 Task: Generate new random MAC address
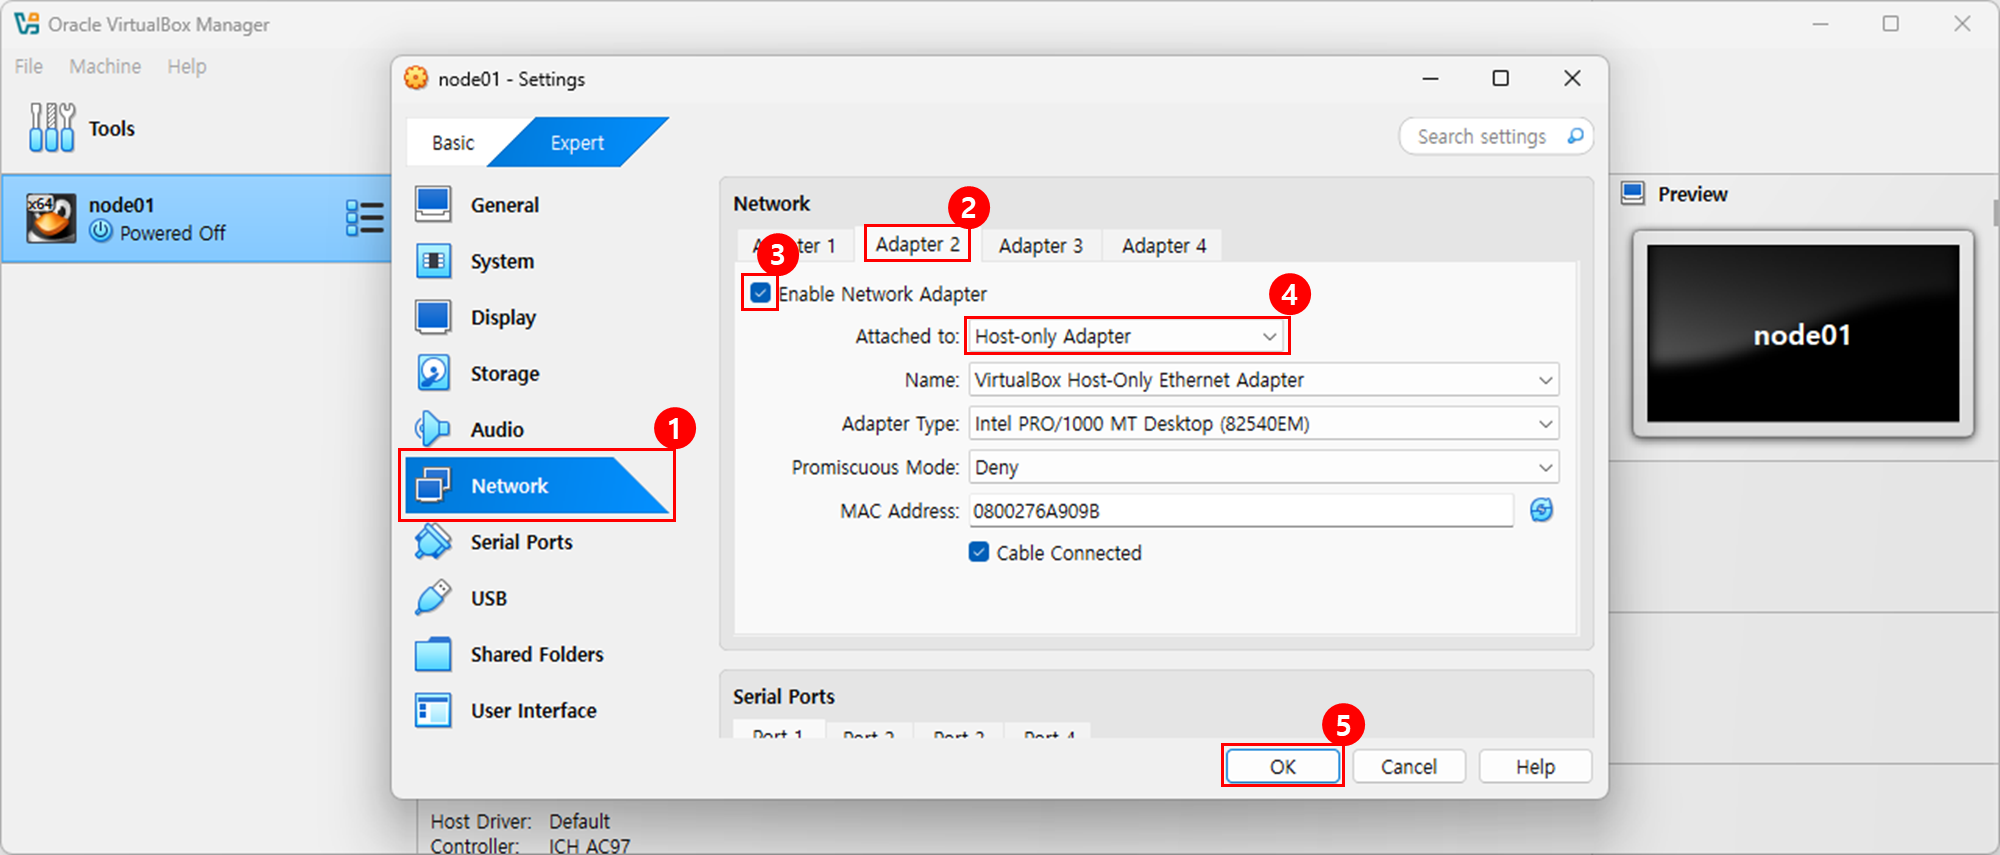tap(1542, 510)
